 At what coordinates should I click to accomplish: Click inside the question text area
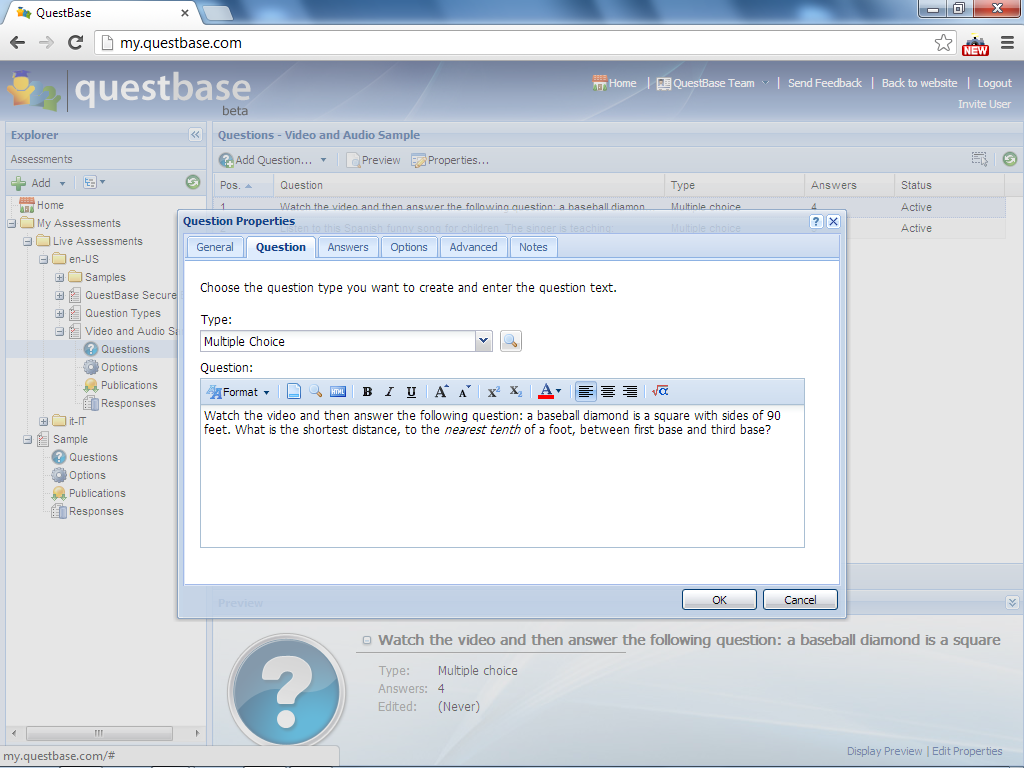pos(502,477)
